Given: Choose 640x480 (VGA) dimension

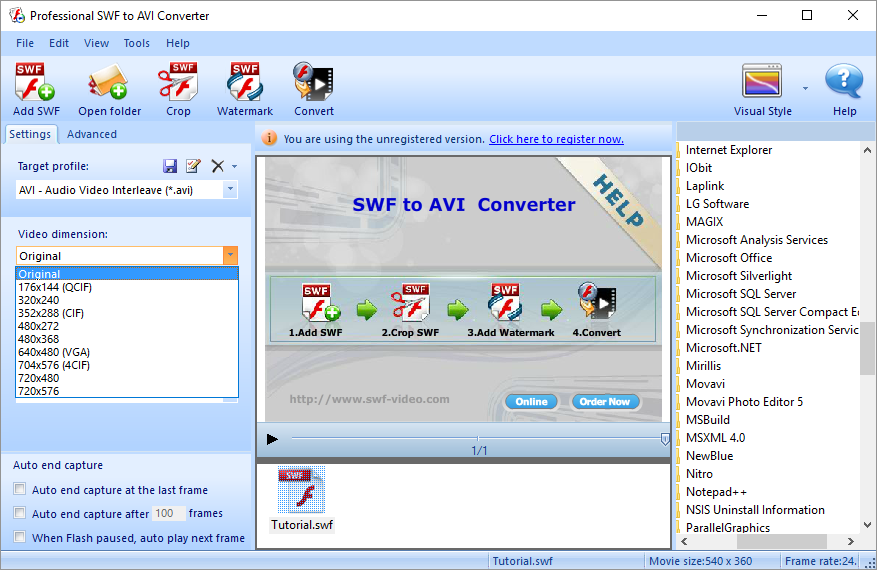Looking at the screenshot, I should 127,352.
